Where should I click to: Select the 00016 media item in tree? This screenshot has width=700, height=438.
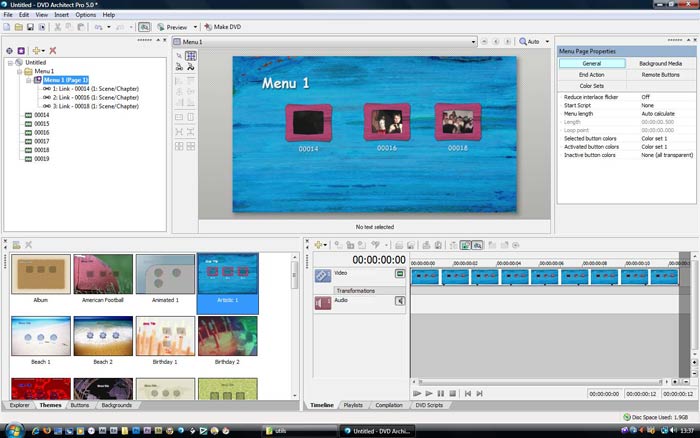(41, 132)
